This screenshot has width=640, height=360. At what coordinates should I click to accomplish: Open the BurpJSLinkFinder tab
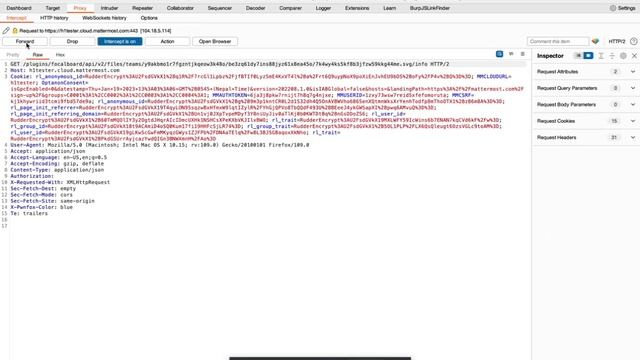(x=430, y=8)
